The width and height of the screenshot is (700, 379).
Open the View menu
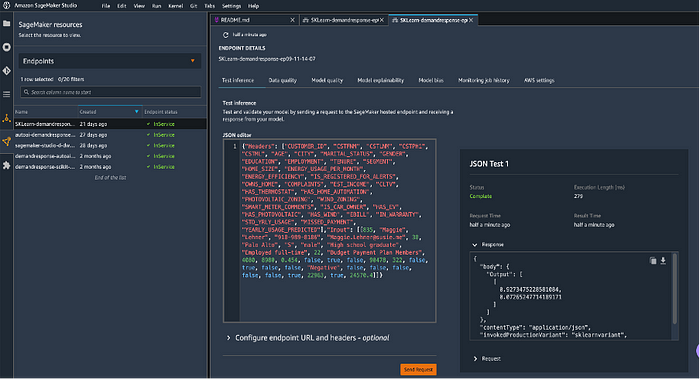[139, 6]
